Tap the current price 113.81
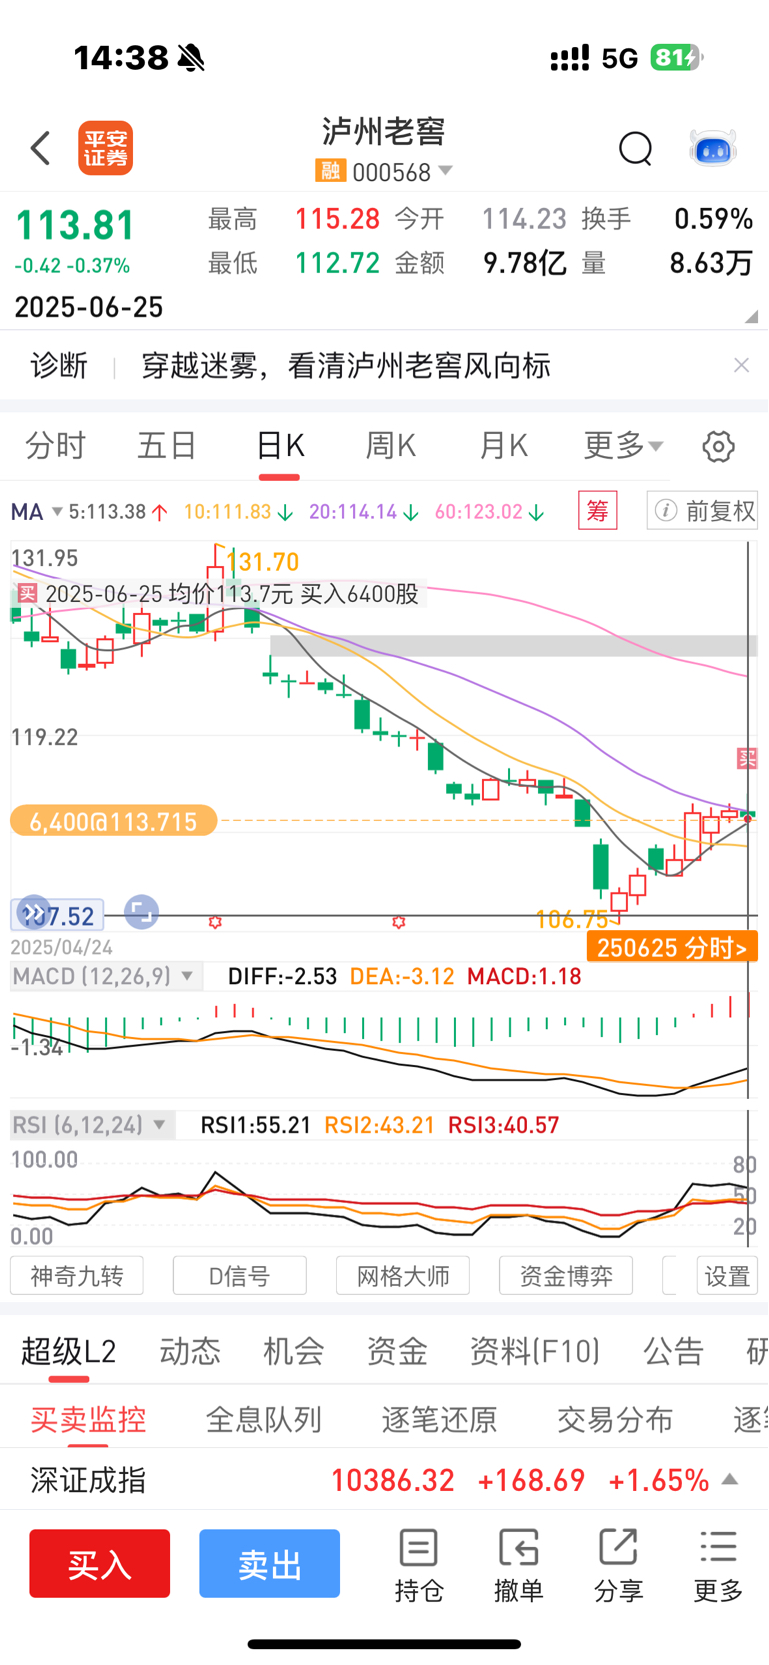The height and width of the screenshot is (1665, 769). (x=75, y=225)
